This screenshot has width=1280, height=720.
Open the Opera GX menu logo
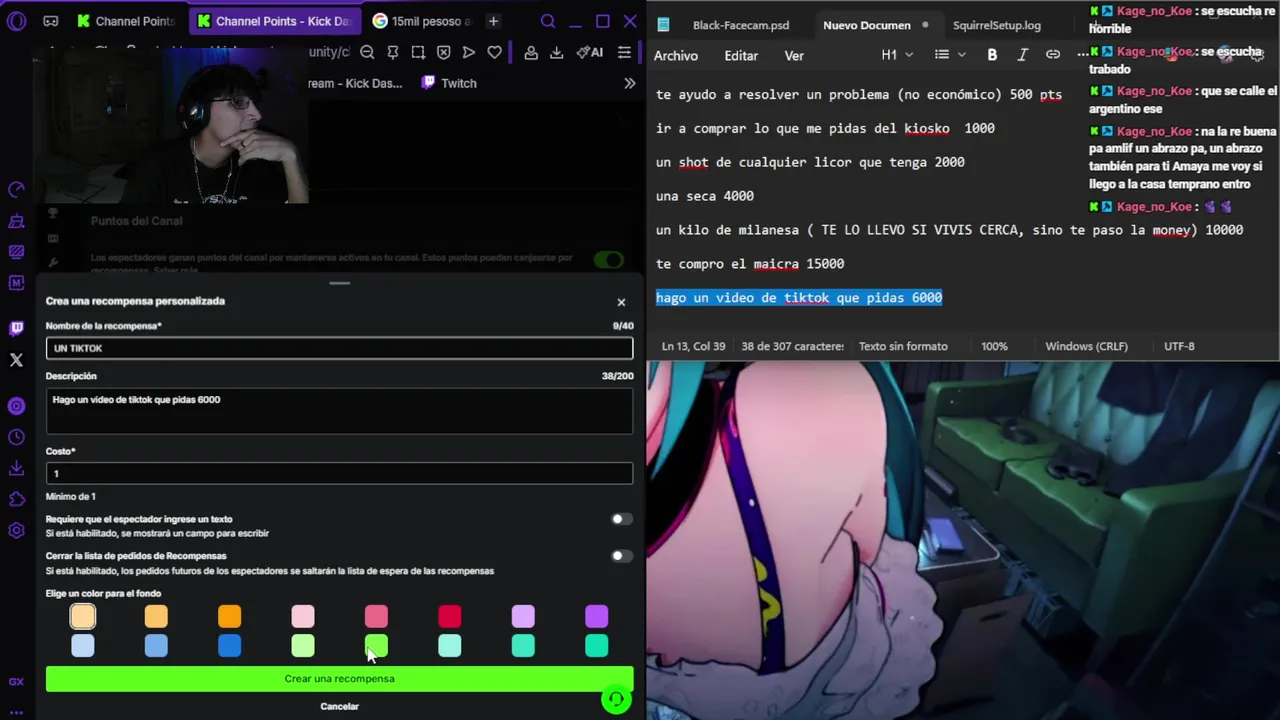click(16, 21)
